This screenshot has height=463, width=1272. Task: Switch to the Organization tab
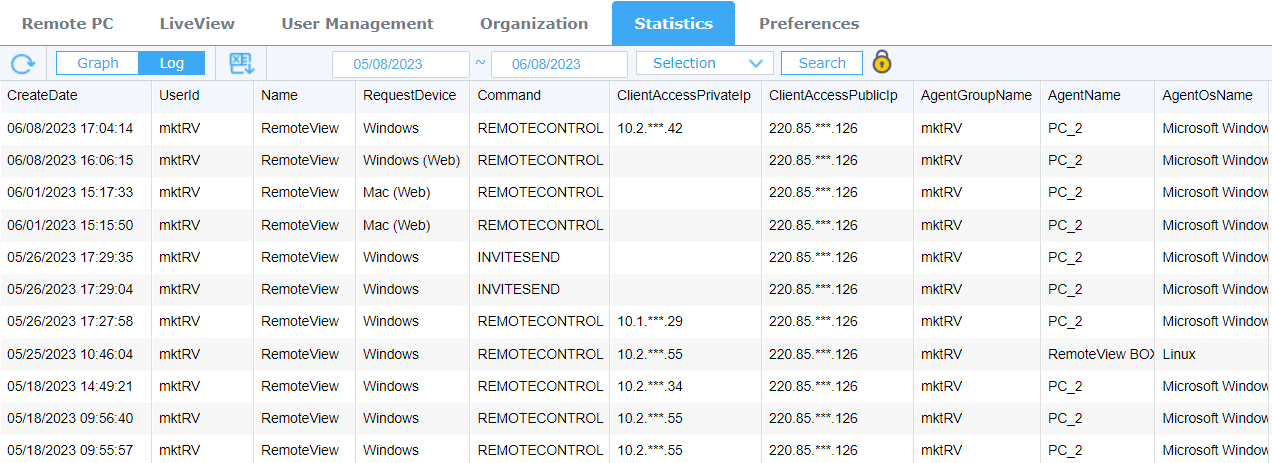[x=534, y=23]
